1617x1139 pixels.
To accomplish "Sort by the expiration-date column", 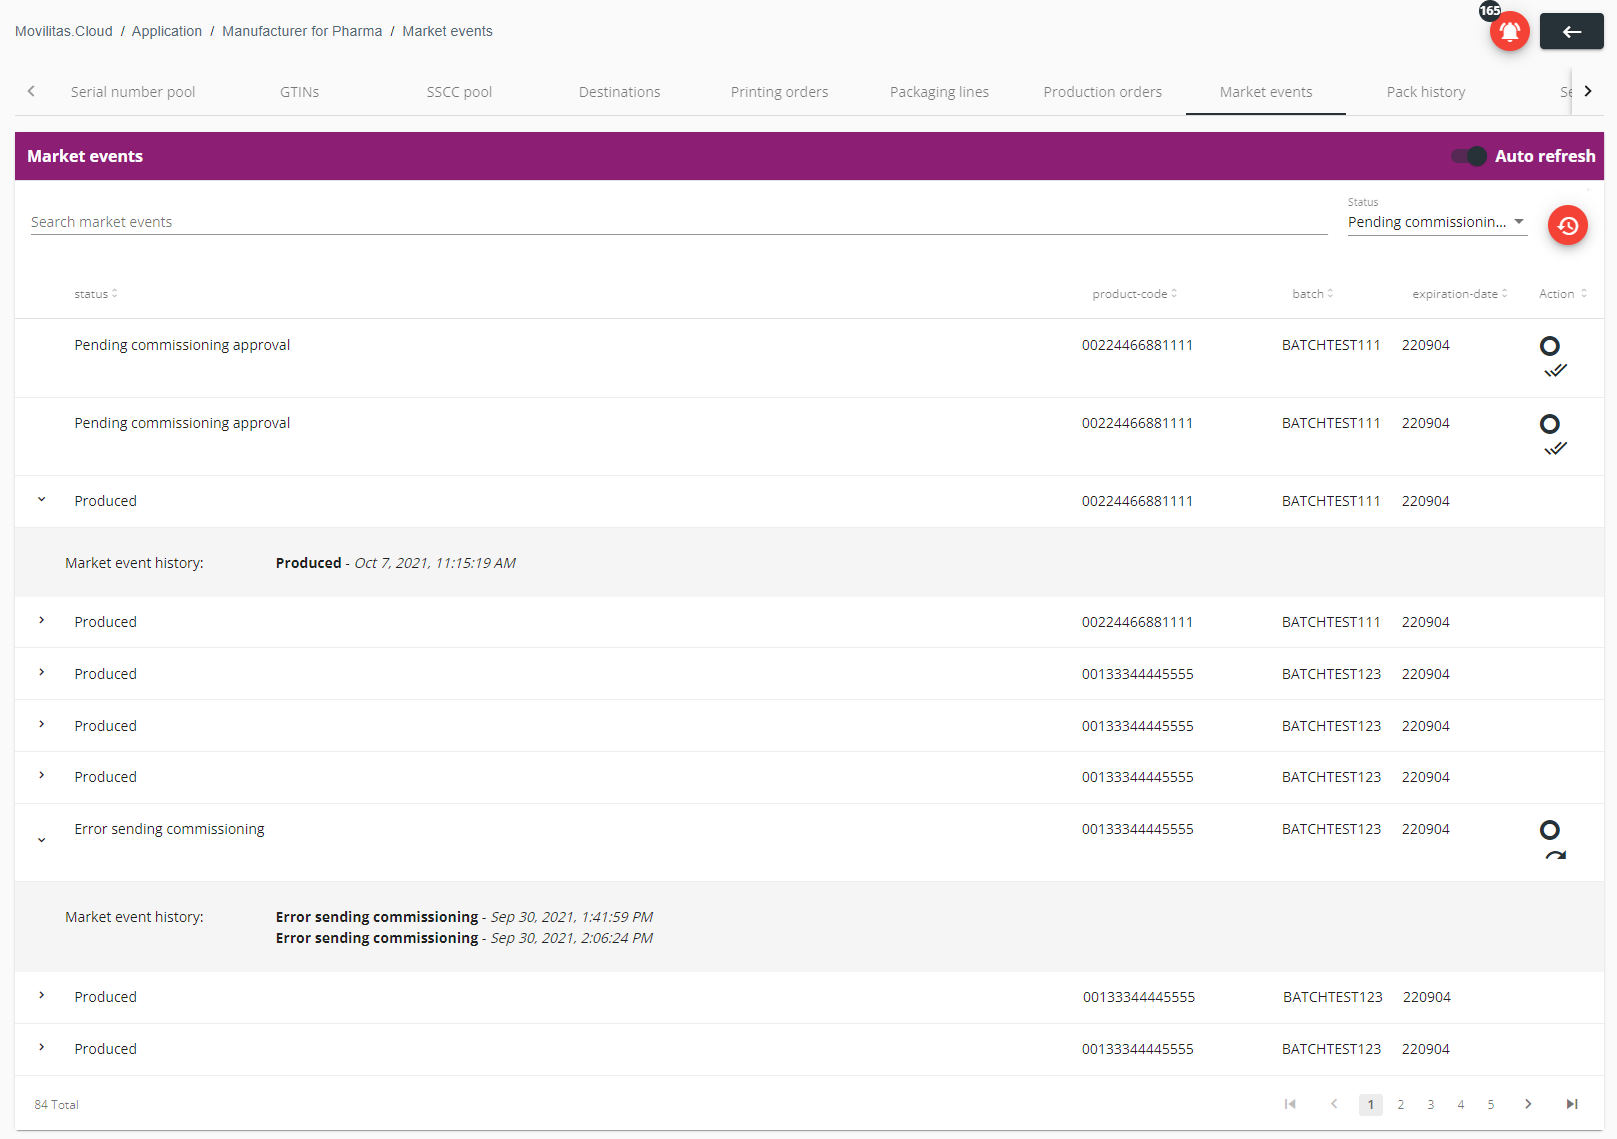I will click(x=1459, y=294).
